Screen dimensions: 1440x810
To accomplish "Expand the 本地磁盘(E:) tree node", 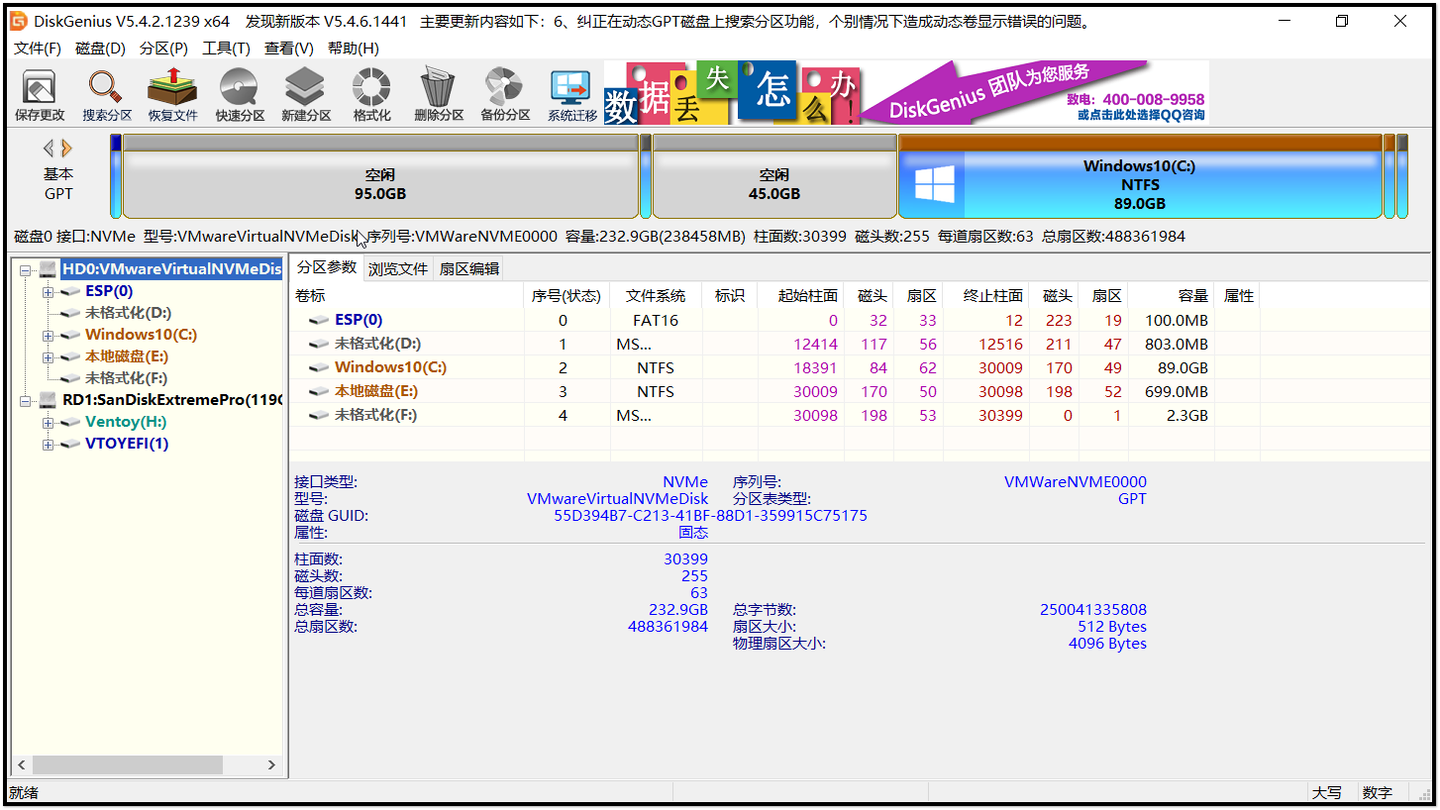I will point(48,357).
